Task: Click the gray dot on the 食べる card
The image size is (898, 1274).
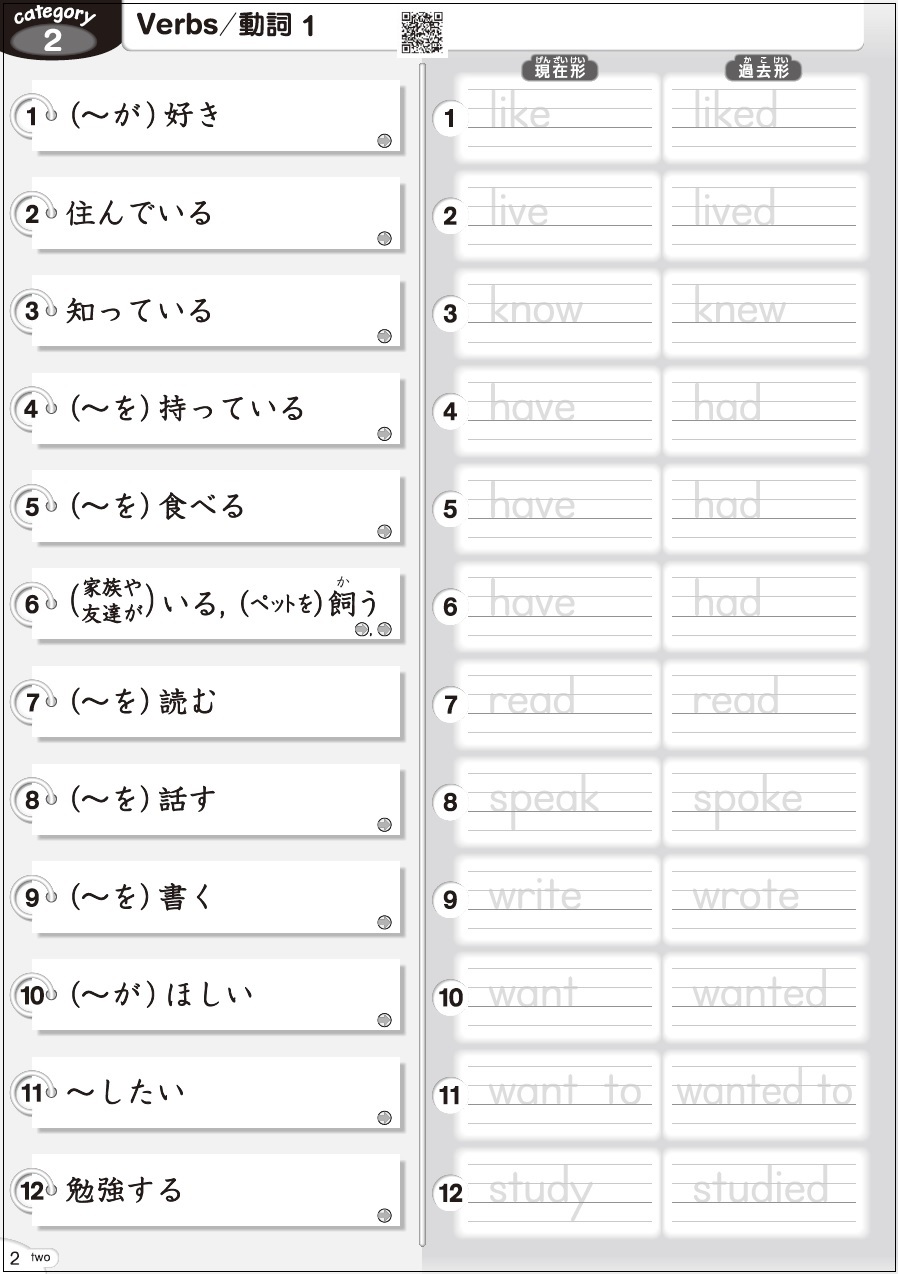Action: tap(384, 532)
